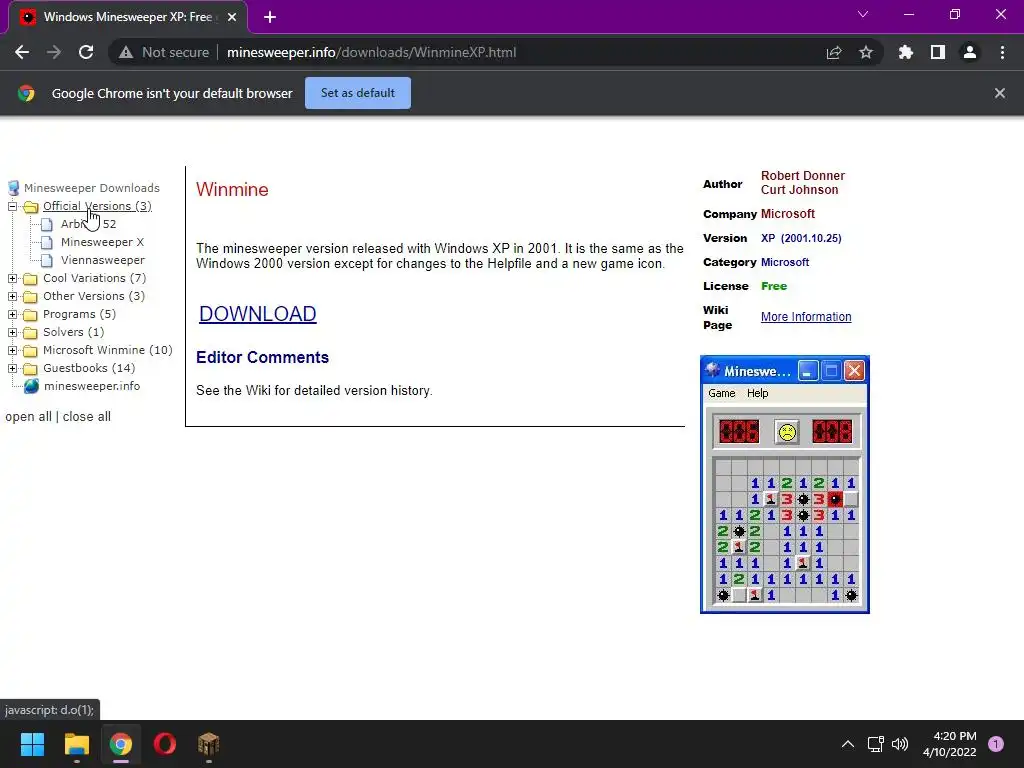Open the Minesweeper X entry
This screenshot has height=768, width=1024.
(x=103, y=242)
